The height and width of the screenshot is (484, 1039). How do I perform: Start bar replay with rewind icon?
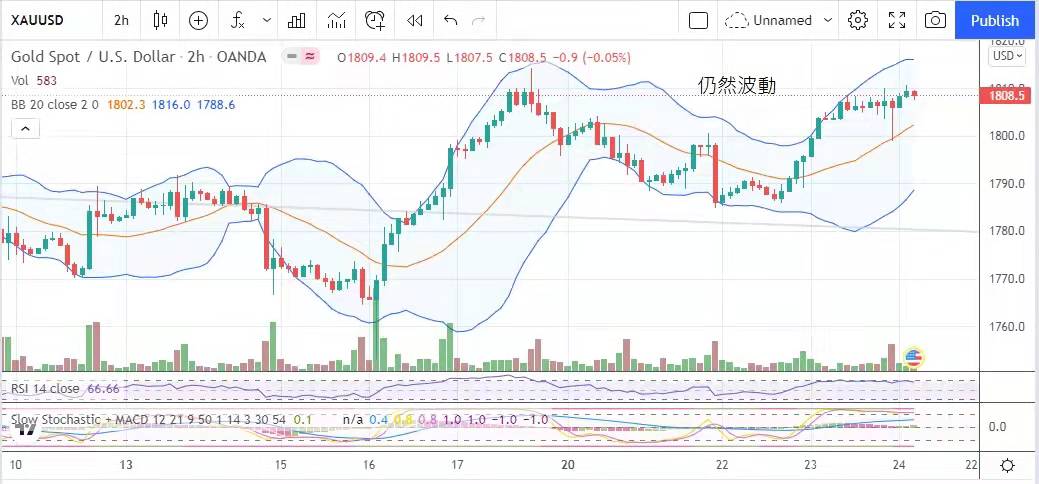(x=414, y=20)
